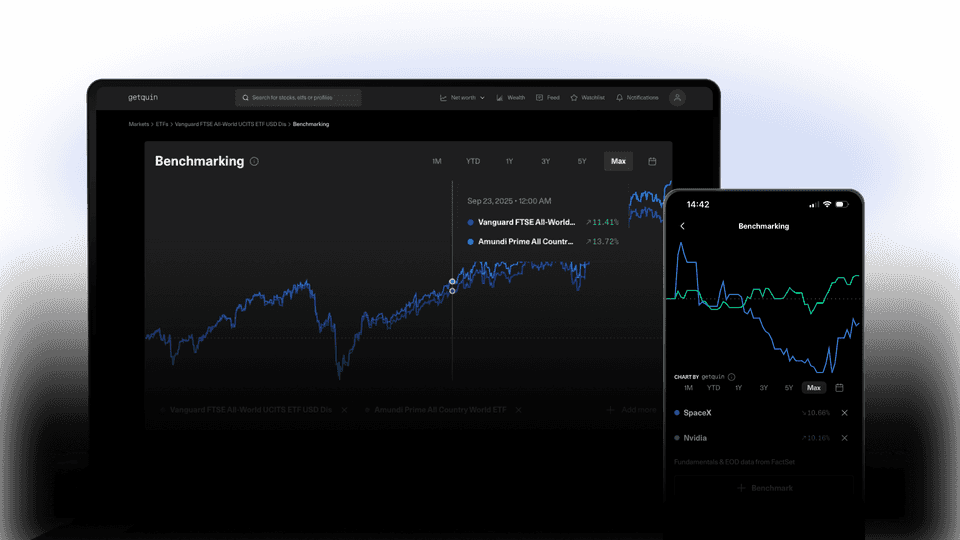Select 1Y range on phone chart
The image size is (960, 540).
click(x=738, y=388)
